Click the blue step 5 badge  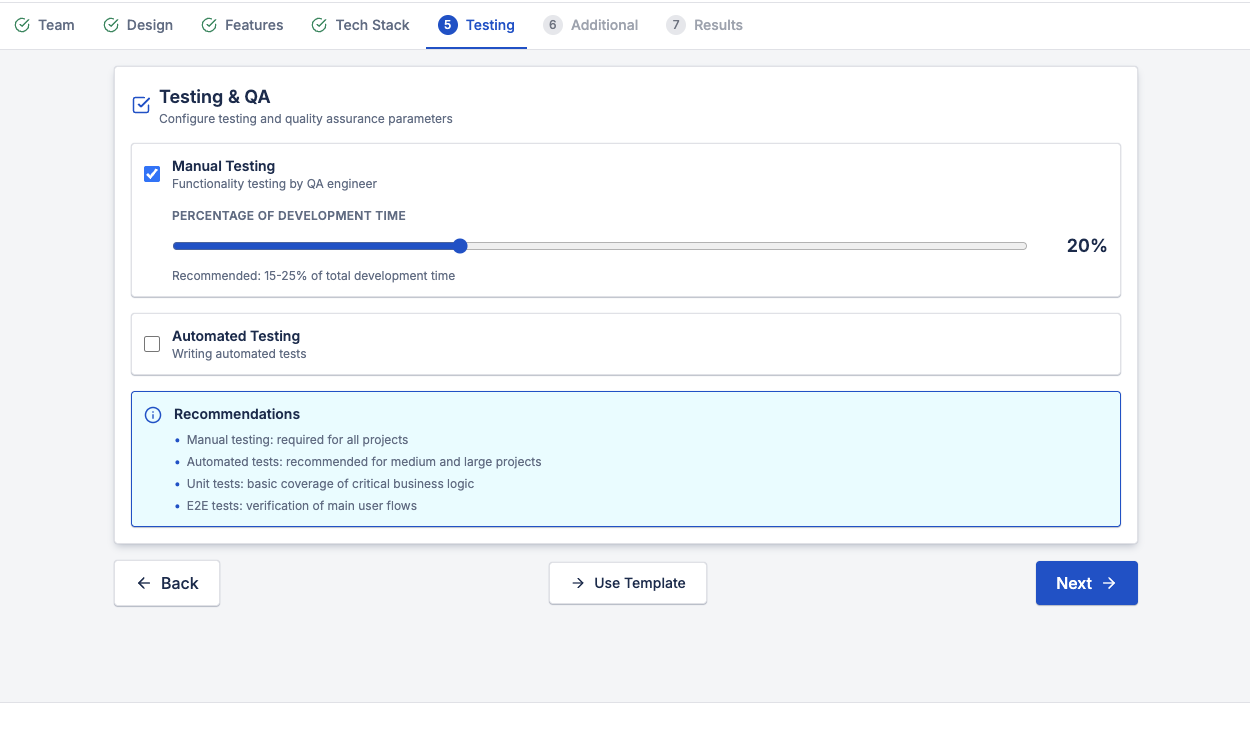447,24
